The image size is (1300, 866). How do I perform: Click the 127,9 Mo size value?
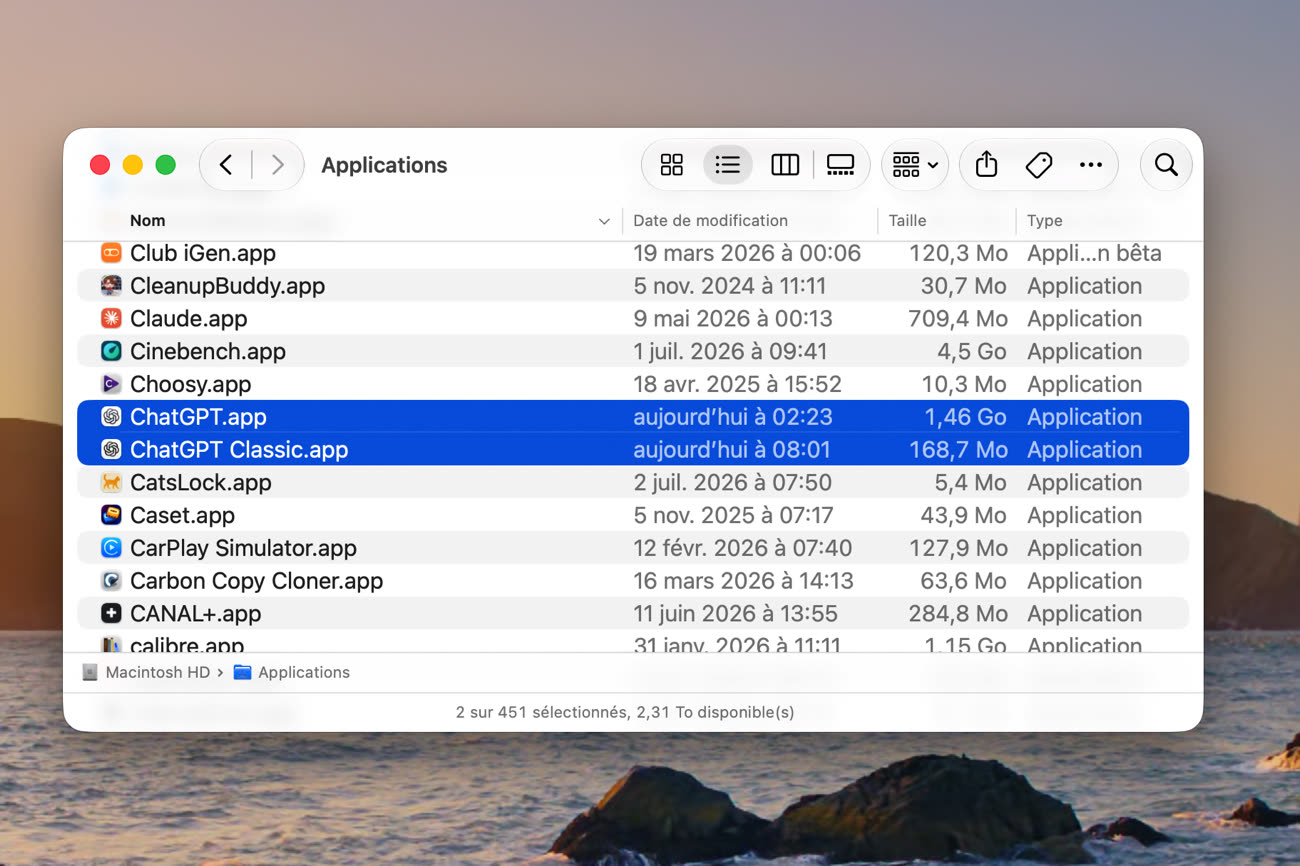[x=958, y=548]
